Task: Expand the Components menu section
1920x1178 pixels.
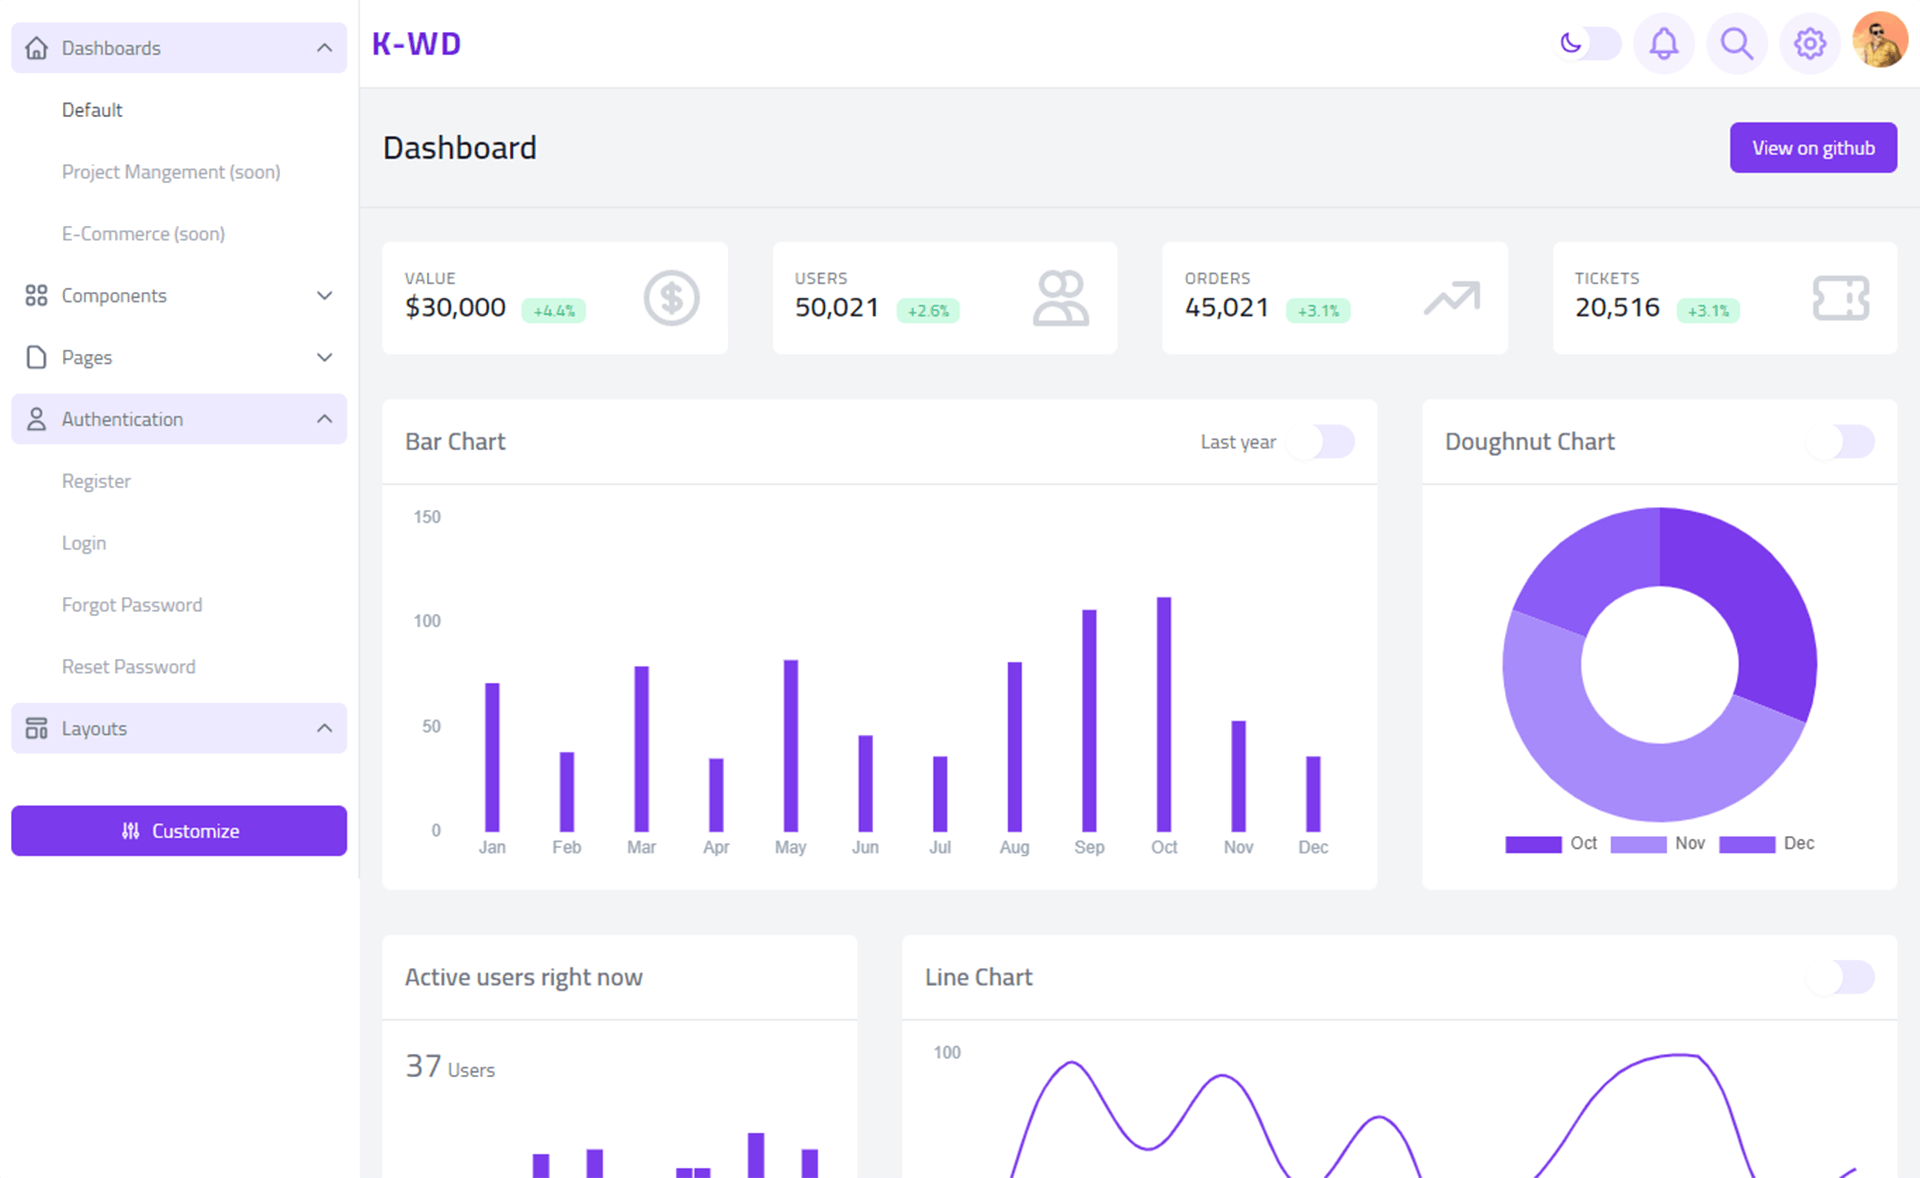Action: pos(178,295)
